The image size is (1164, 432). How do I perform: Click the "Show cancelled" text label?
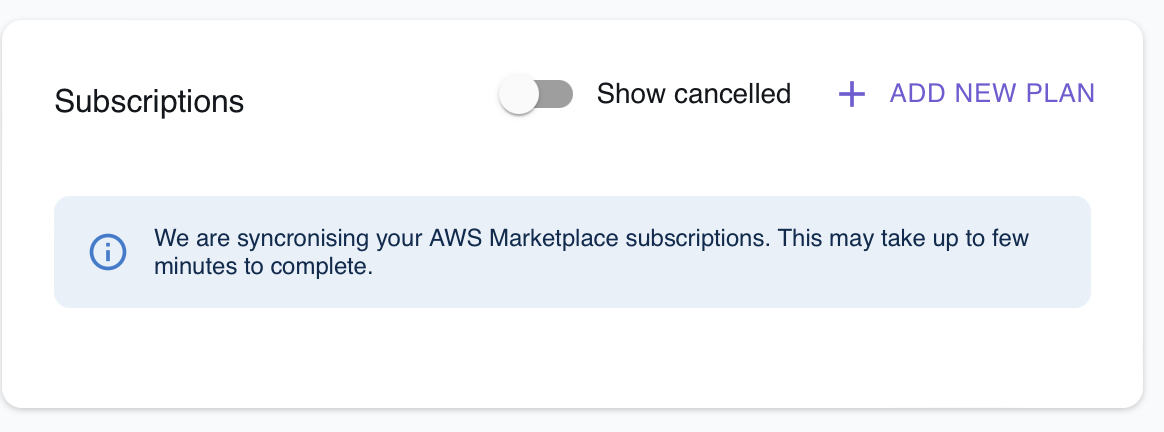point(693,94)
